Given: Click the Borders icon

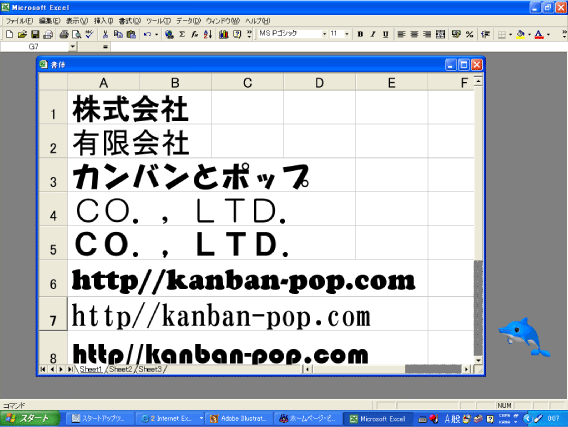Looking at the screenshot, I should [x=502, y=35].
